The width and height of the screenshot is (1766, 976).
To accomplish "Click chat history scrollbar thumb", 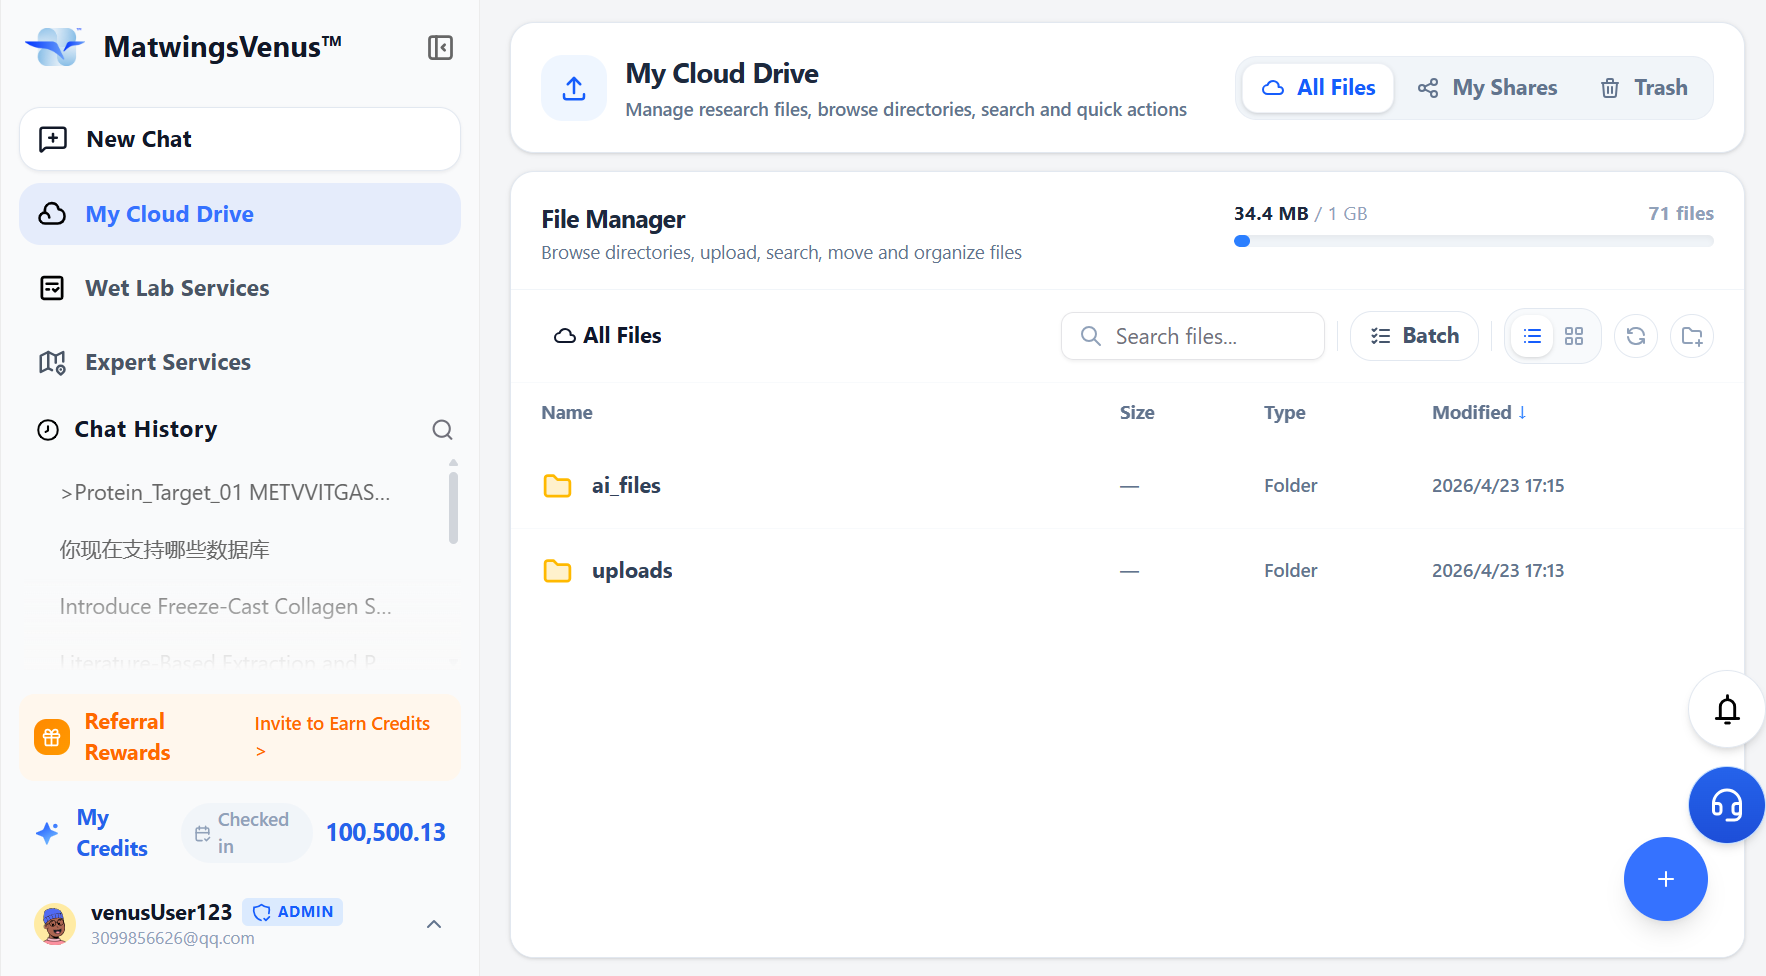I will click(x=453, y=508).
